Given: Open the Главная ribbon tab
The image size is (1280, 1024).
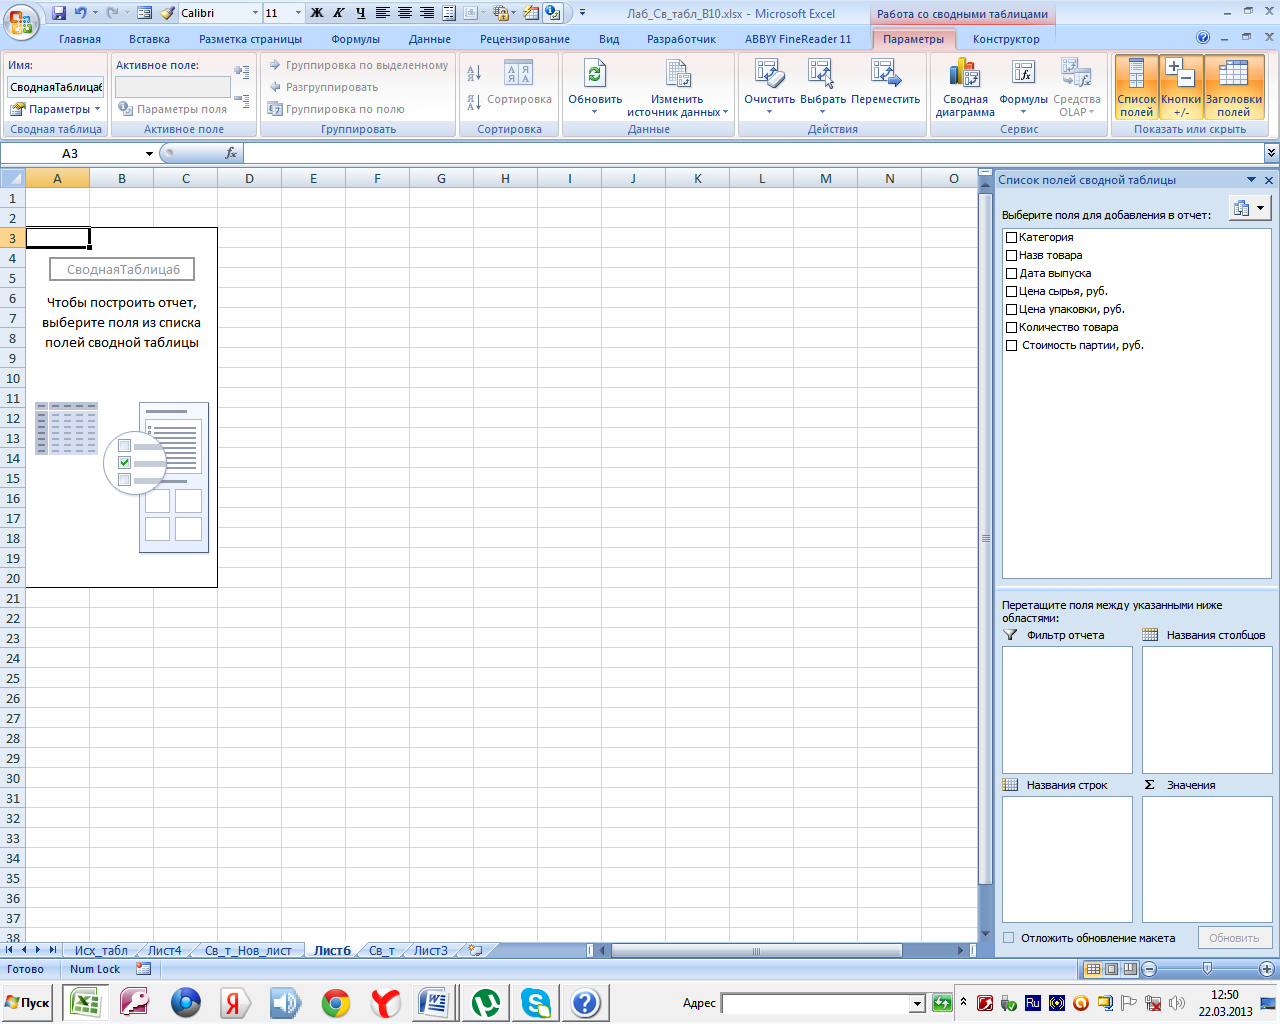Looking at the screenshot, I should pyautogui.click(x=80, y=39).
